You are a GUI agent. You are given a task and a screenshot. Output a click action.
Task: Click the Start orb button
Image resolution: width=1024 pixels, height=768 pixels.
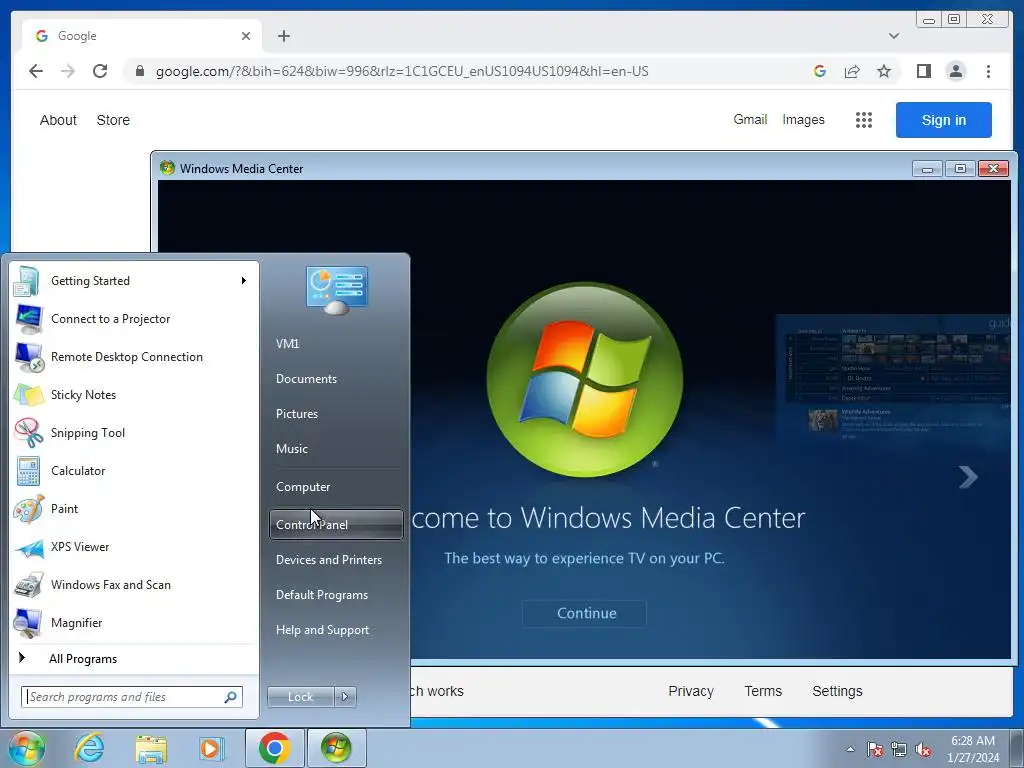[x=26, y=748]
